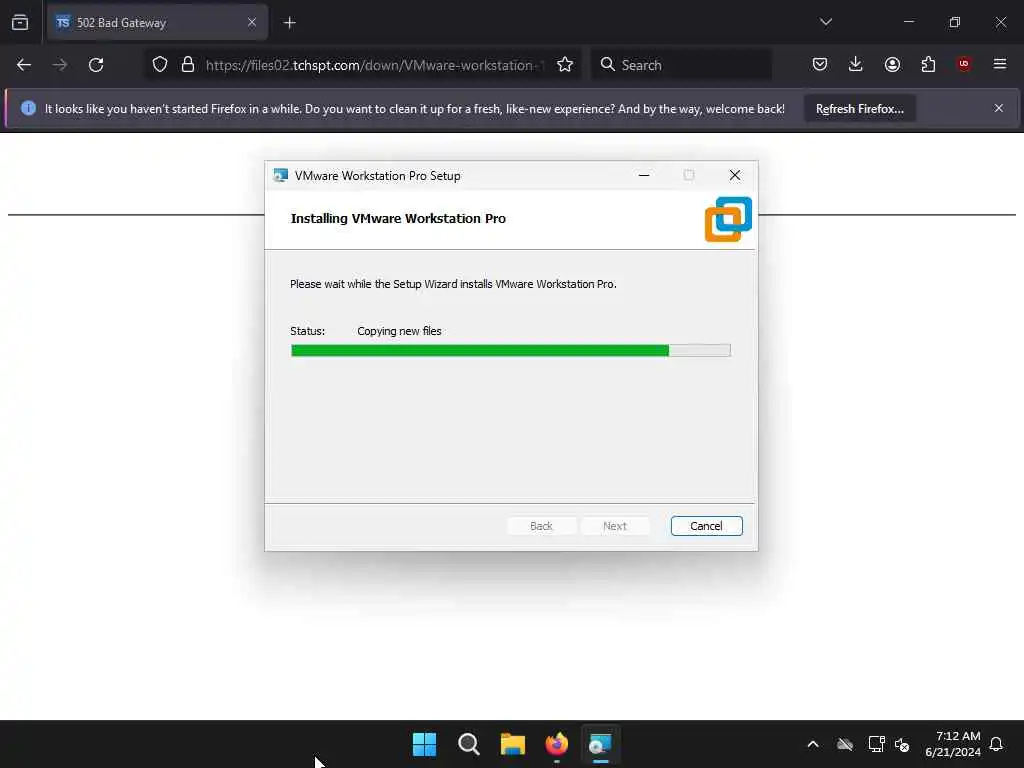
Task: Reload the current page
Action: 96,65
